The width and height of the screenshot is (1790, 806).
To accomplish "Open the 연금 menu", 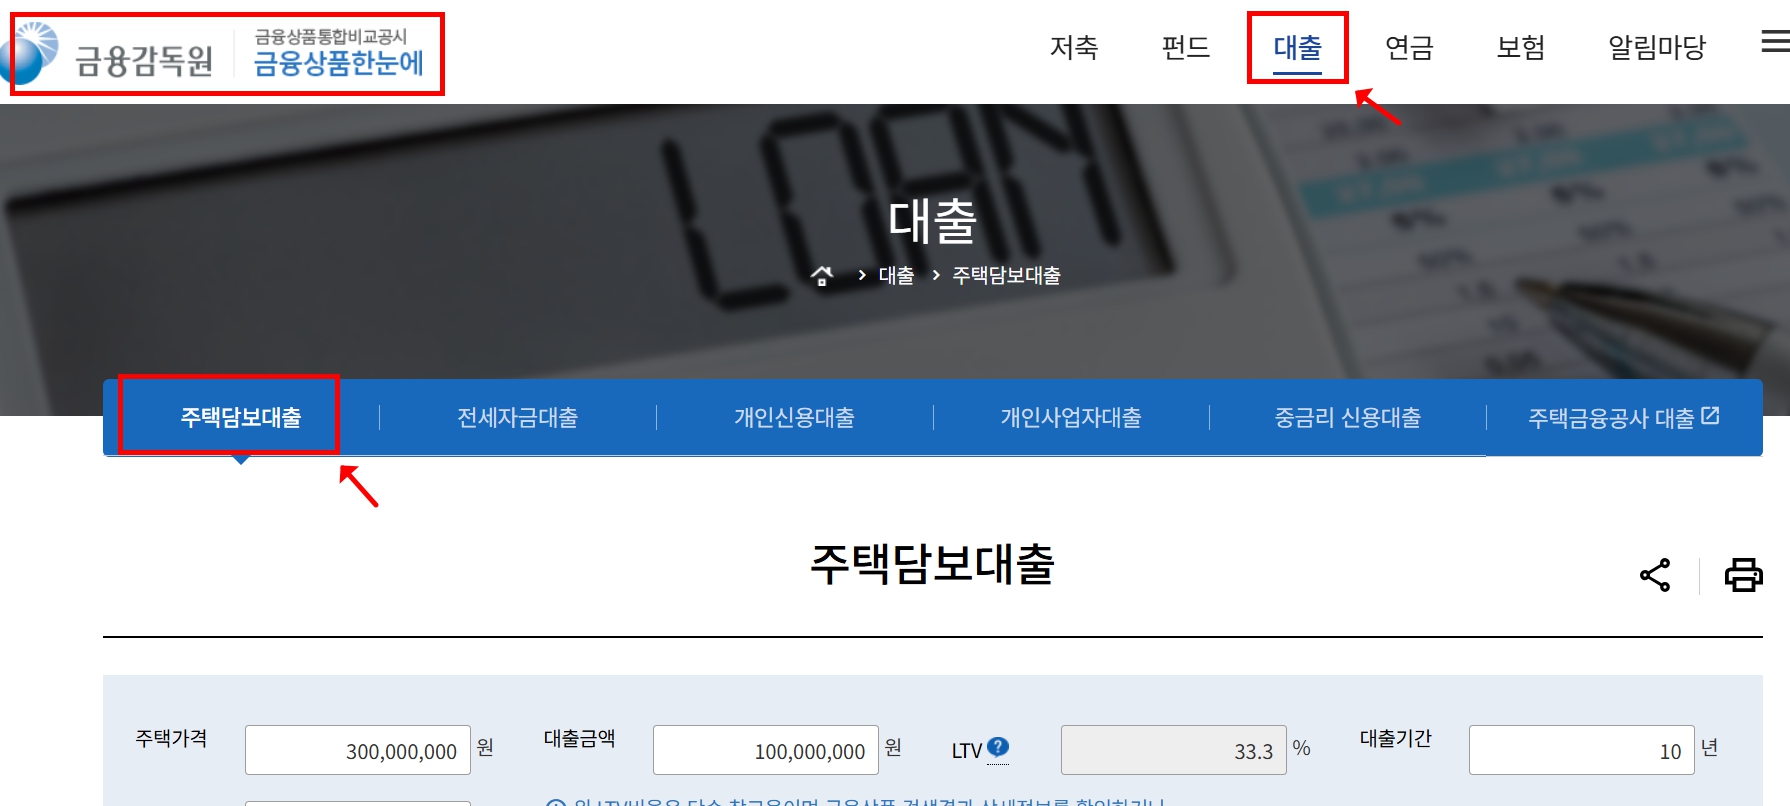I will click(x=1409, y=47).
